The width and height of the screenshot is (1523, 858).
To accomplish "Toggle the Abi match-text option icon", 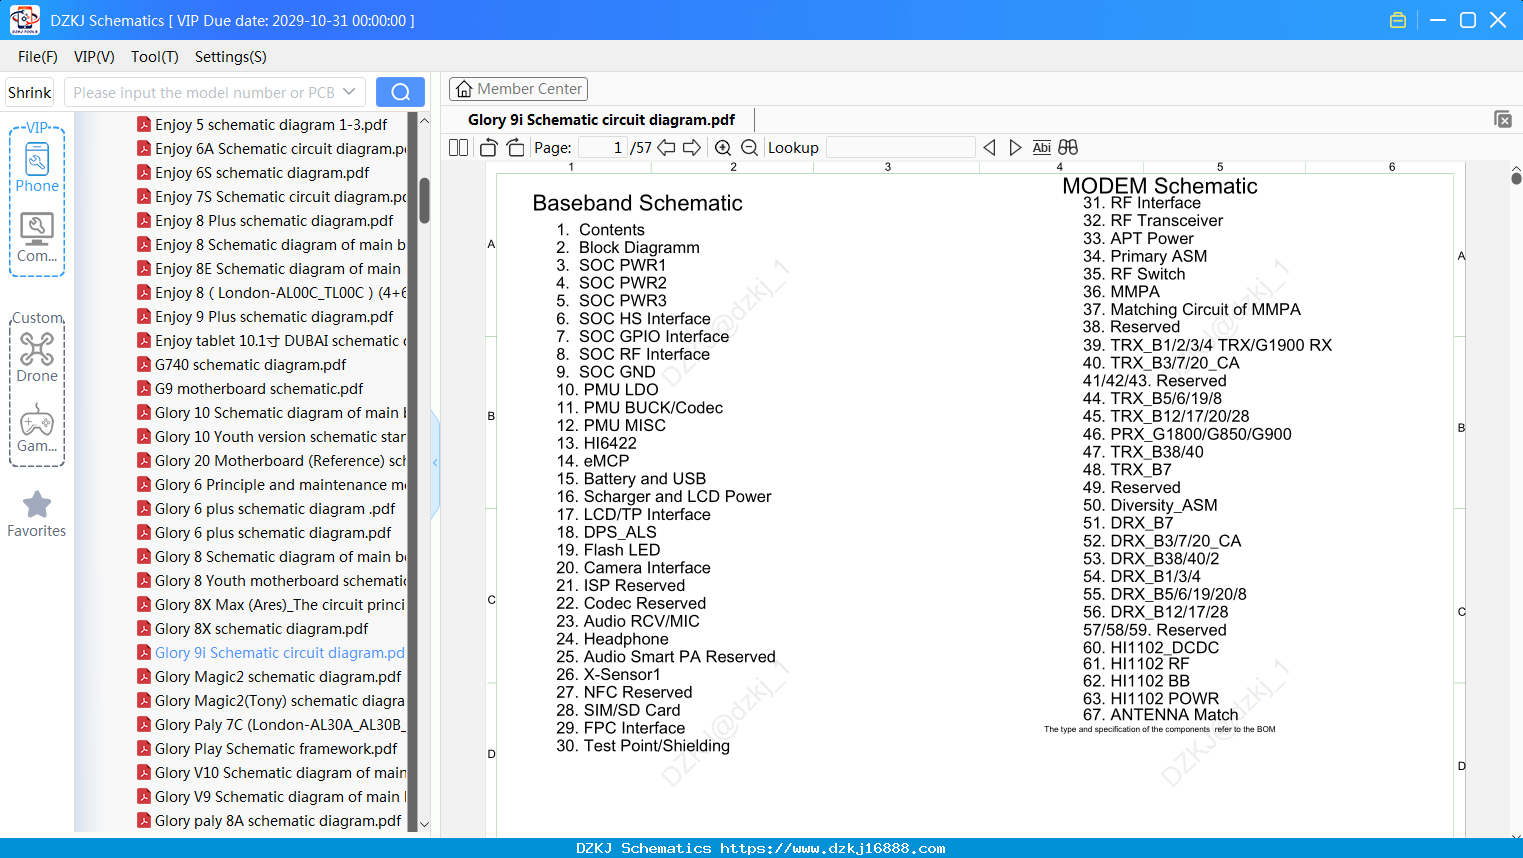I will tap(1041, 148).
